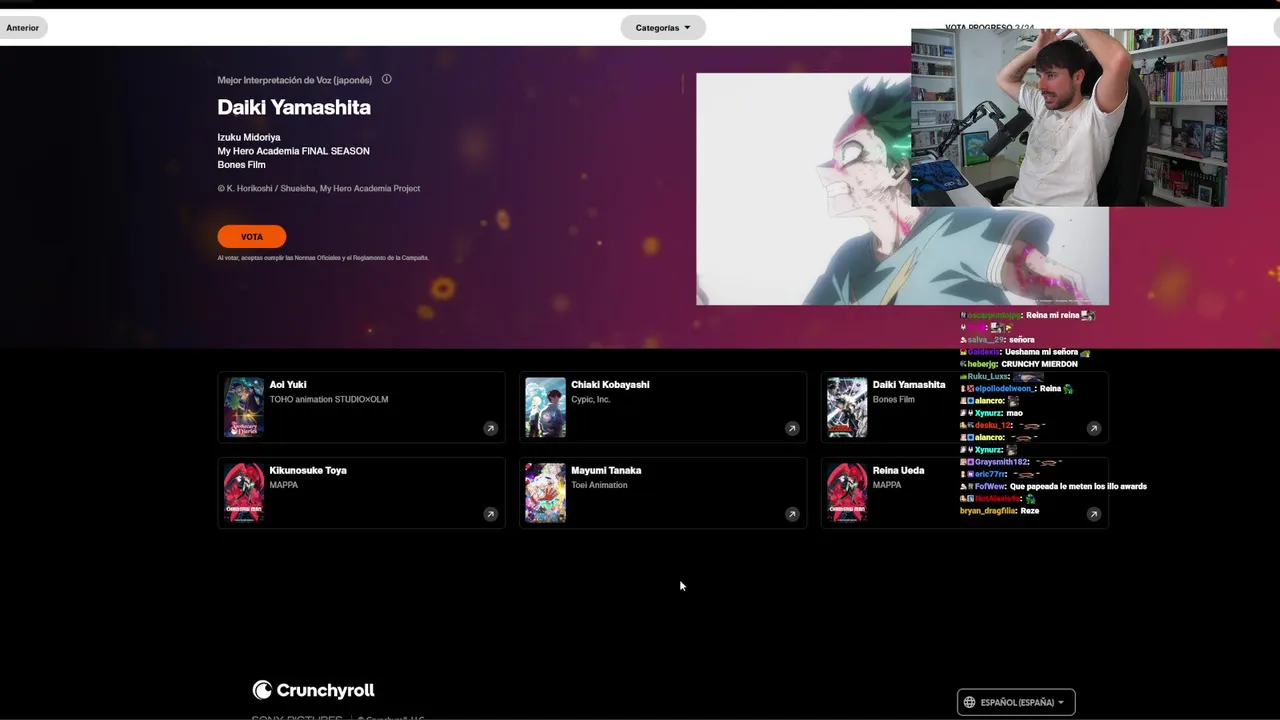The image size is (1280, 720).
Task: Click My Hero Academia FINAL SEASON text
Action: click(x=294, y=151)
